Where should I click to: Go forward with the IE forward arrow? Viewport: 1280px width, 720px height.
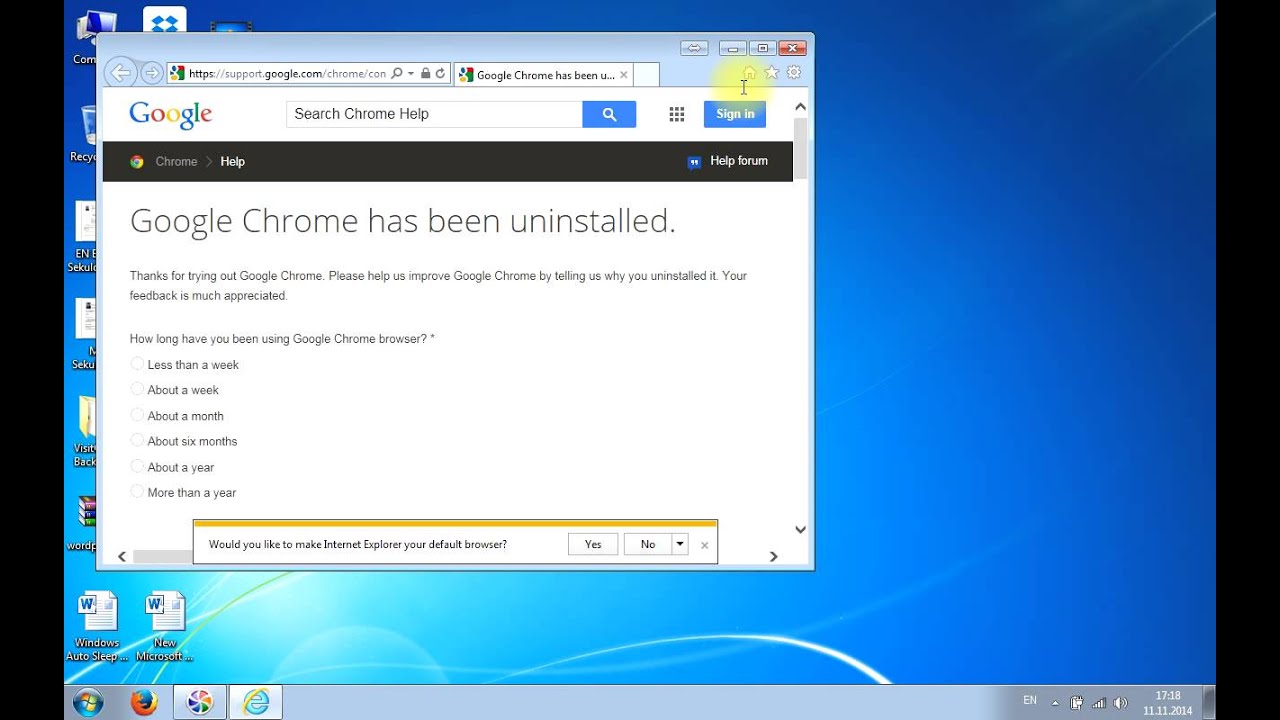(x=152, y=73)
